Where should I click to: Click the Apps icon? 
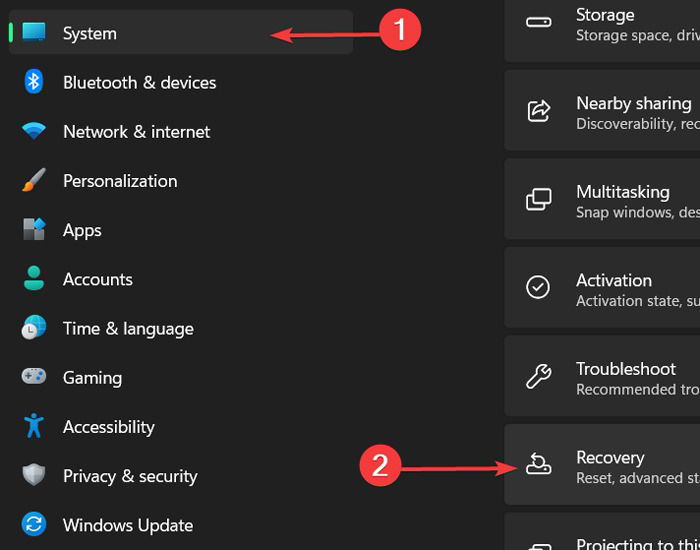(x=34, y=229)
